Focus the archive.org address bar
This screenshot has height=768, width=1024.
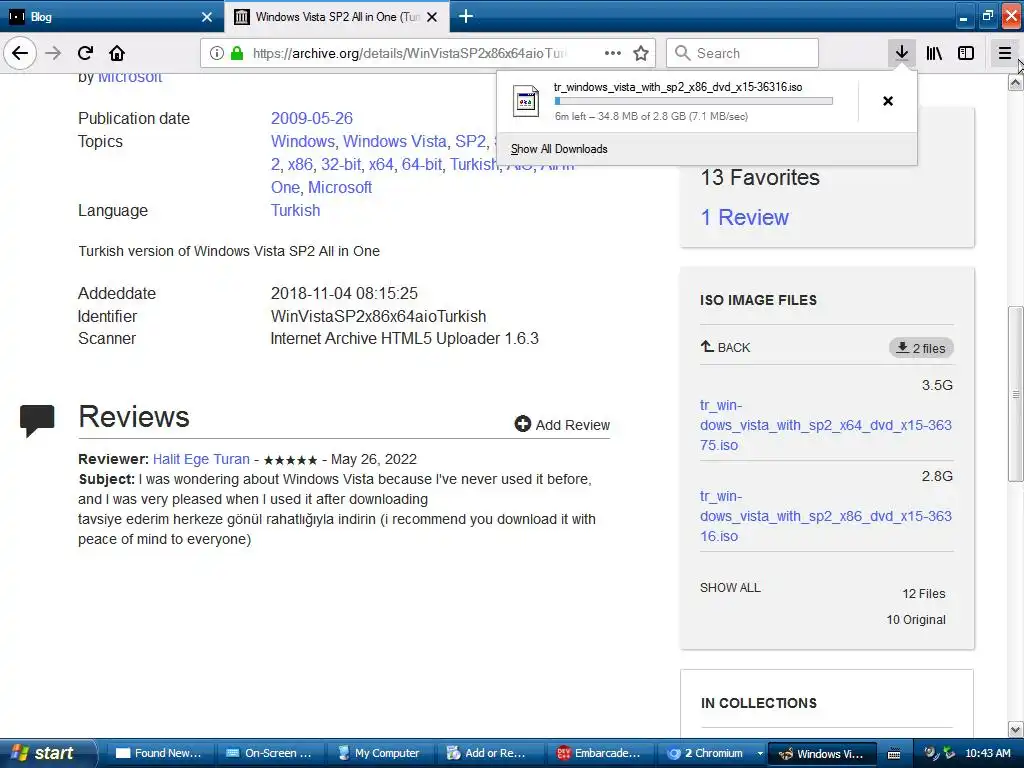[409, 53]
